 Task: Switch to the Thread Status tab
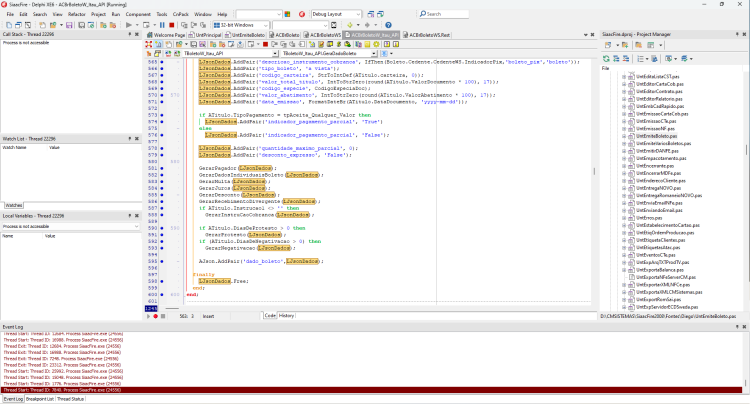[70, 399]
